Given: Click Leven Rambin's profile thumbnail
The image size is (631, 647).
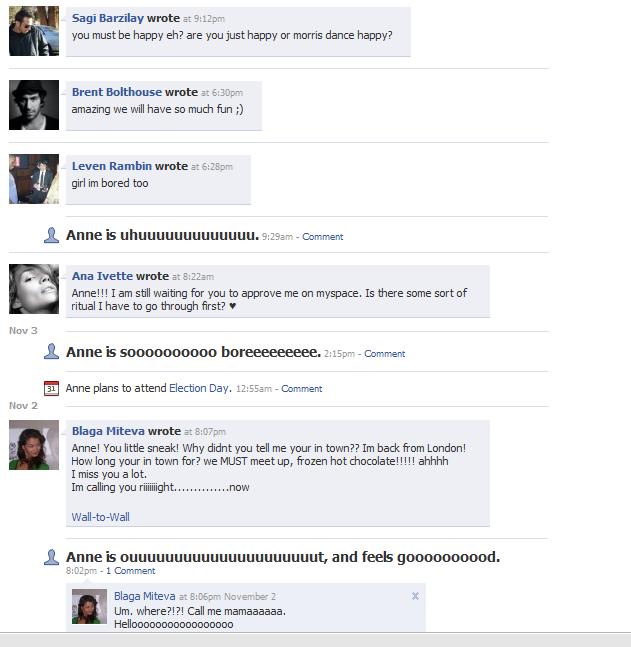Looking at the screenshot, I should tap(34, 179).
